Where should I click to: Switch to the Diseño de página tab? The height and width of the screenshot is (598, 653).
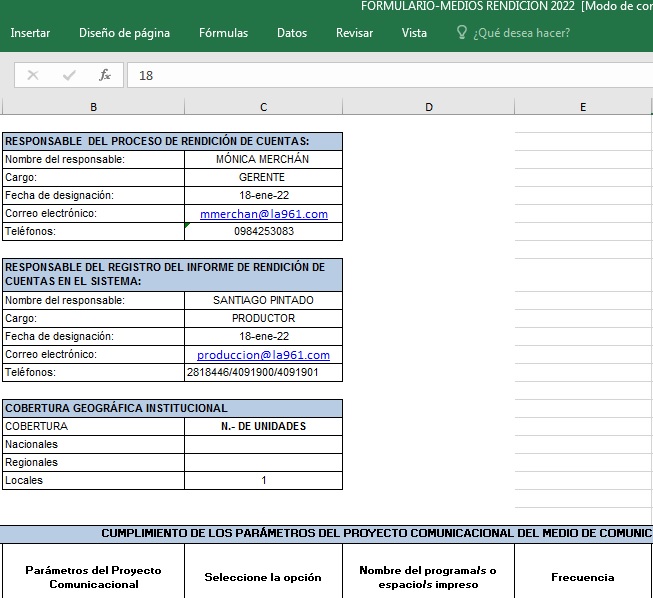pos(124,33)
